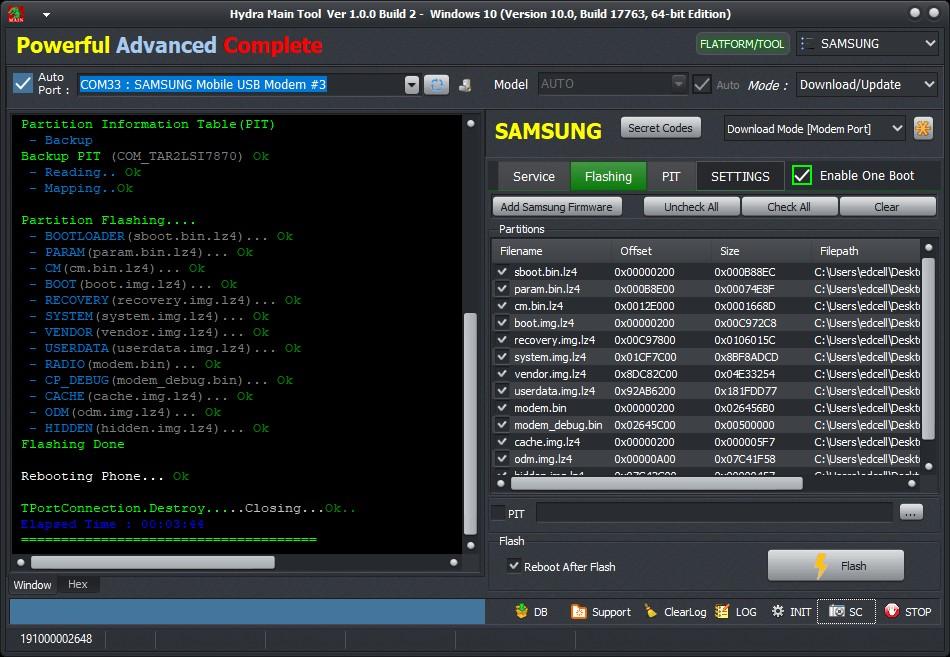
Task: Open the LOG icon
Action: [x=722, y=612]
